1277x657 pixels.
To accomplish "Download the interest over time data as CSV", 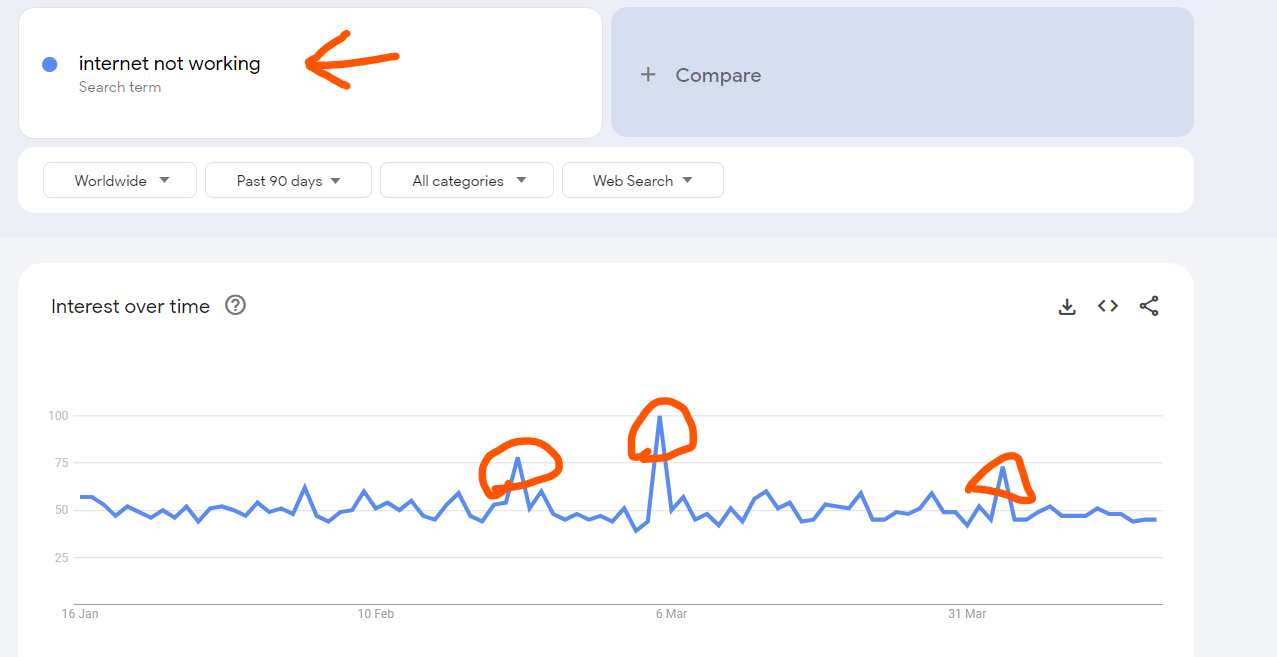I will [x=1067, y=306].
